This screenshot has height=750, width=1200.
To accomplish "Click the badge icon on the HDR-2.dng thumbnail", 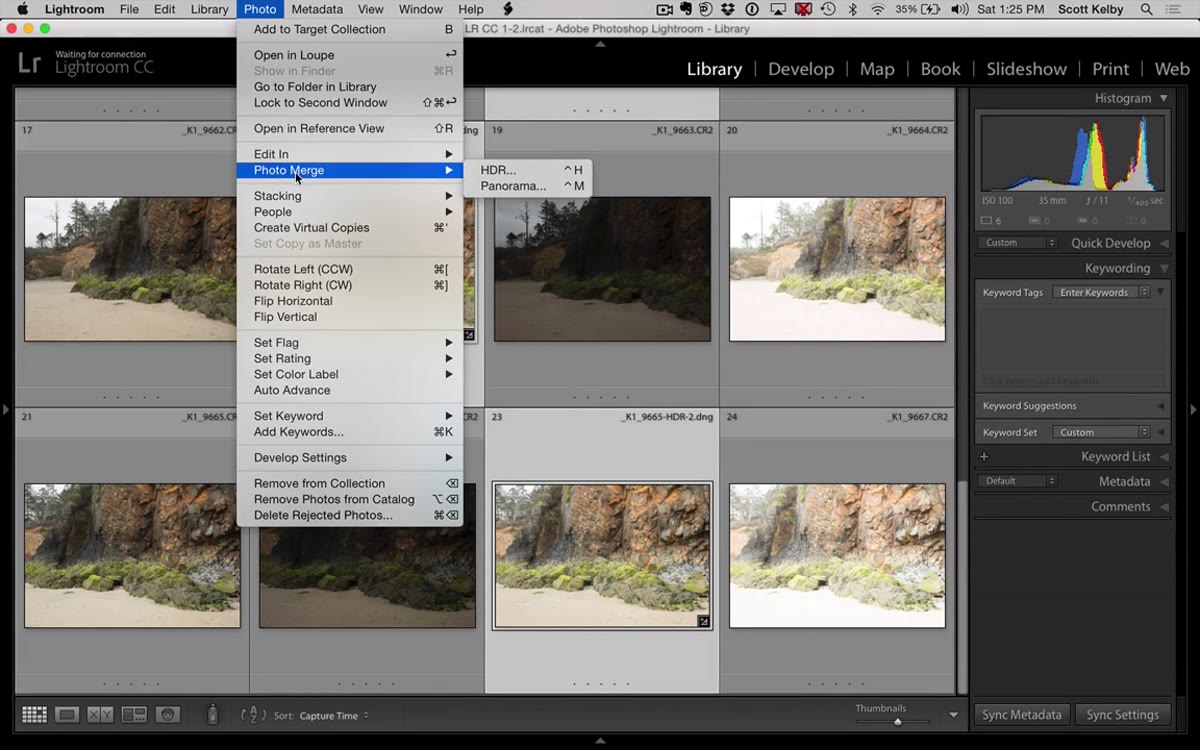I will [703, 621].
